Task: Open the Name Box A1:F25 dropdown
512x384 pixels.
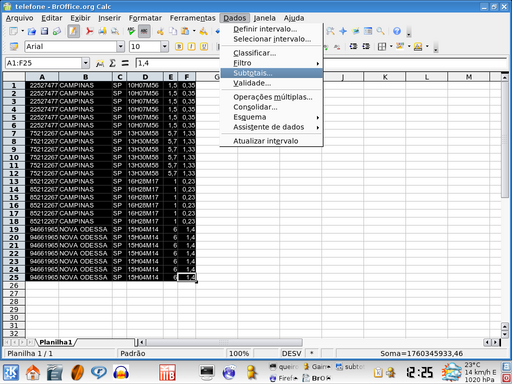Action: [85, 63]
